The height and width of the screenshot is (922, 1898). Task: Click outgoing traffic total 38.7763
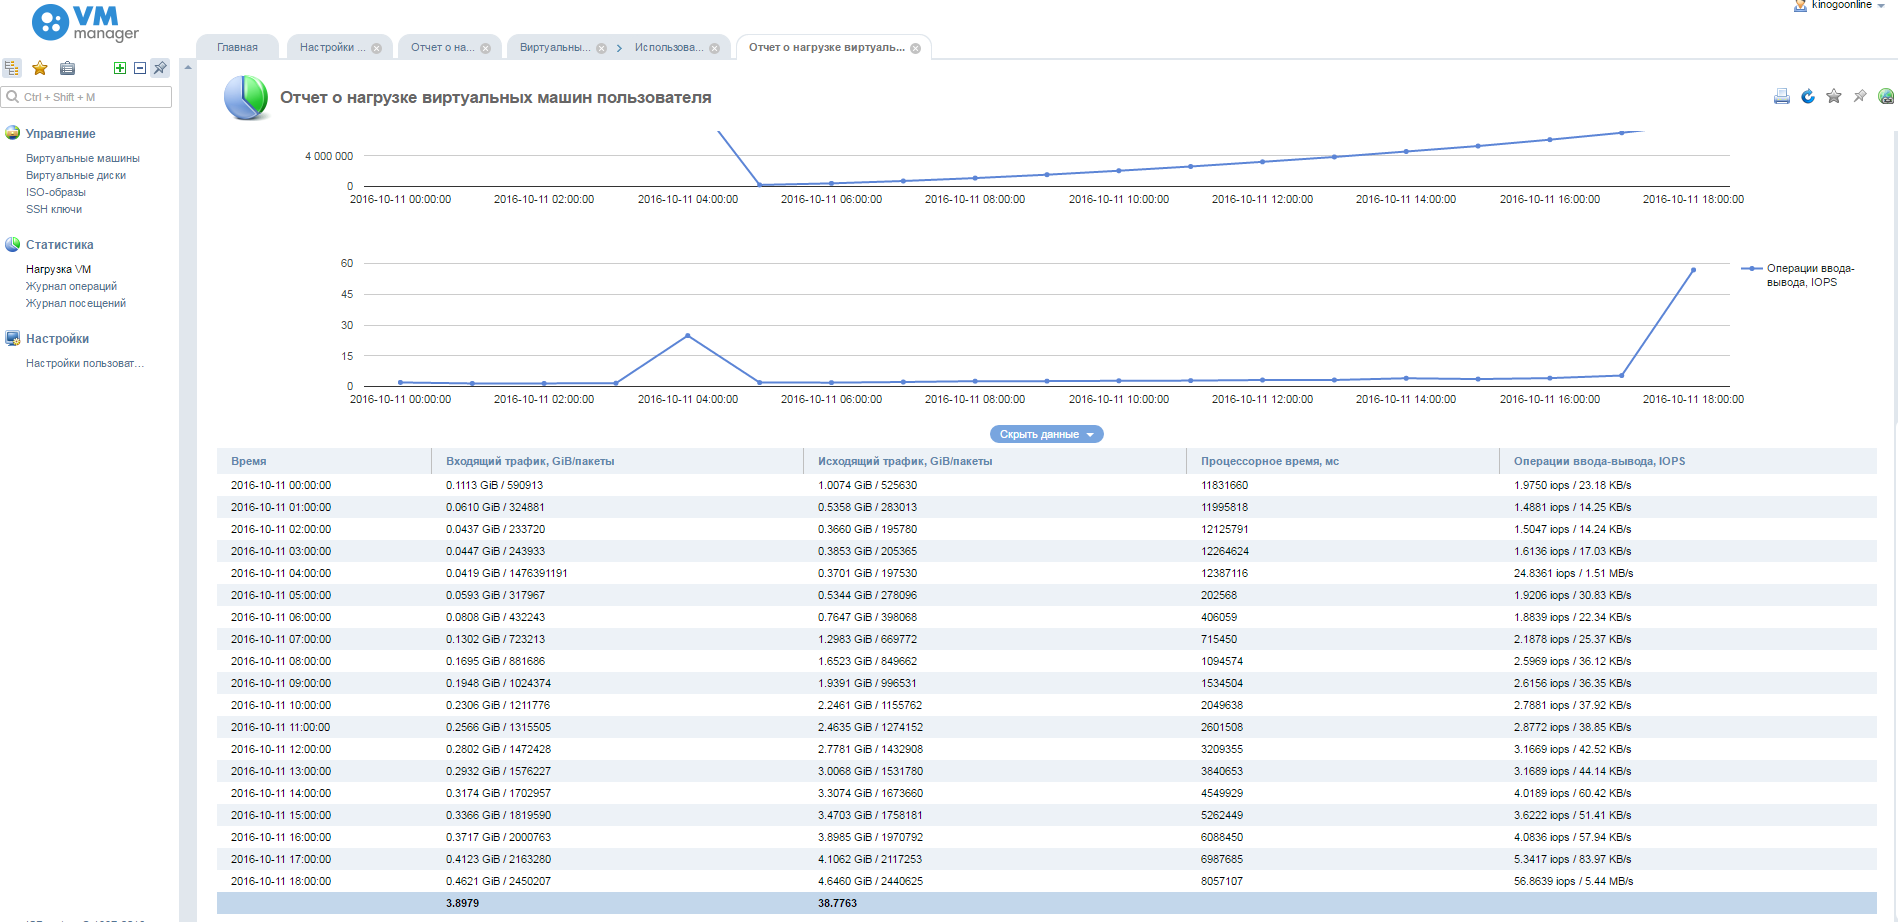(x=837, y=903)
